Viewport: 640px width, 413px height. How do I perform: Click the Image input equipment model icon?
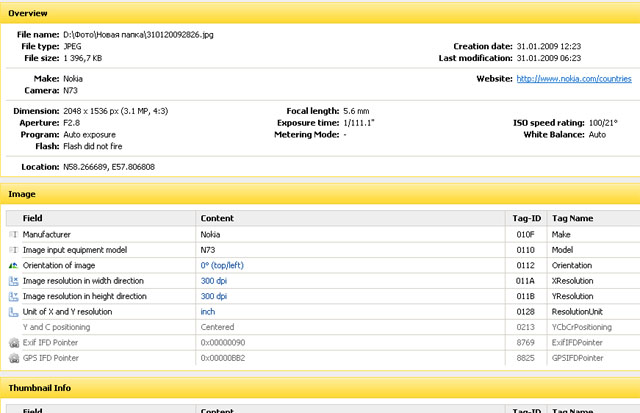click(x=13, y=249)
